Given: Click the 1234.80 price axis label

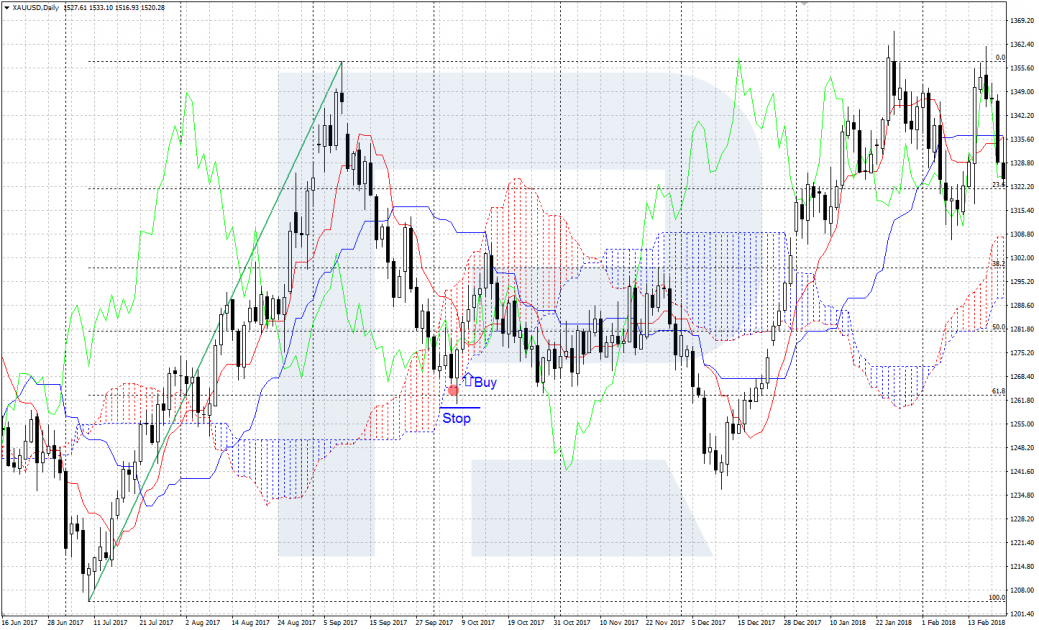Looking at the screenshot, I should tap(1023, 496).
